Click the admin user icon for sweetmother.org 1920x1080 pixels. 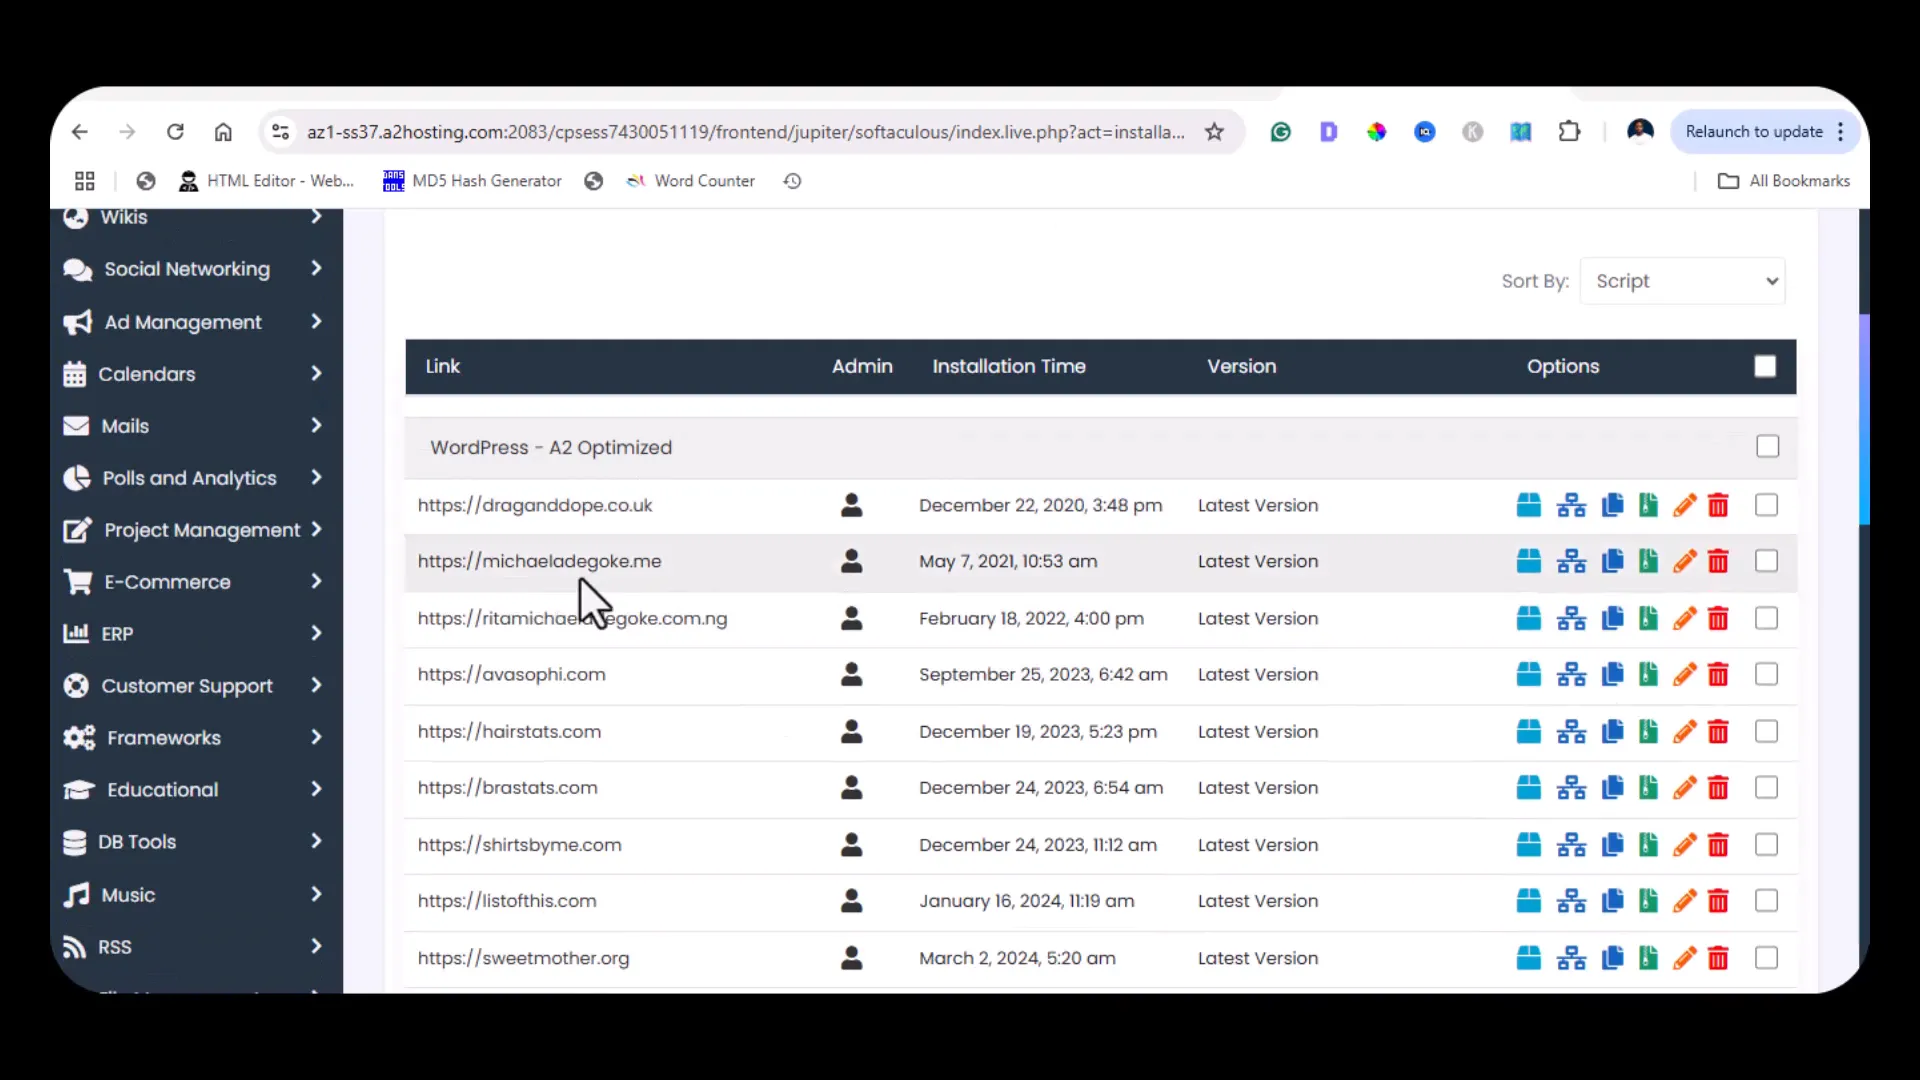[852, 958]
